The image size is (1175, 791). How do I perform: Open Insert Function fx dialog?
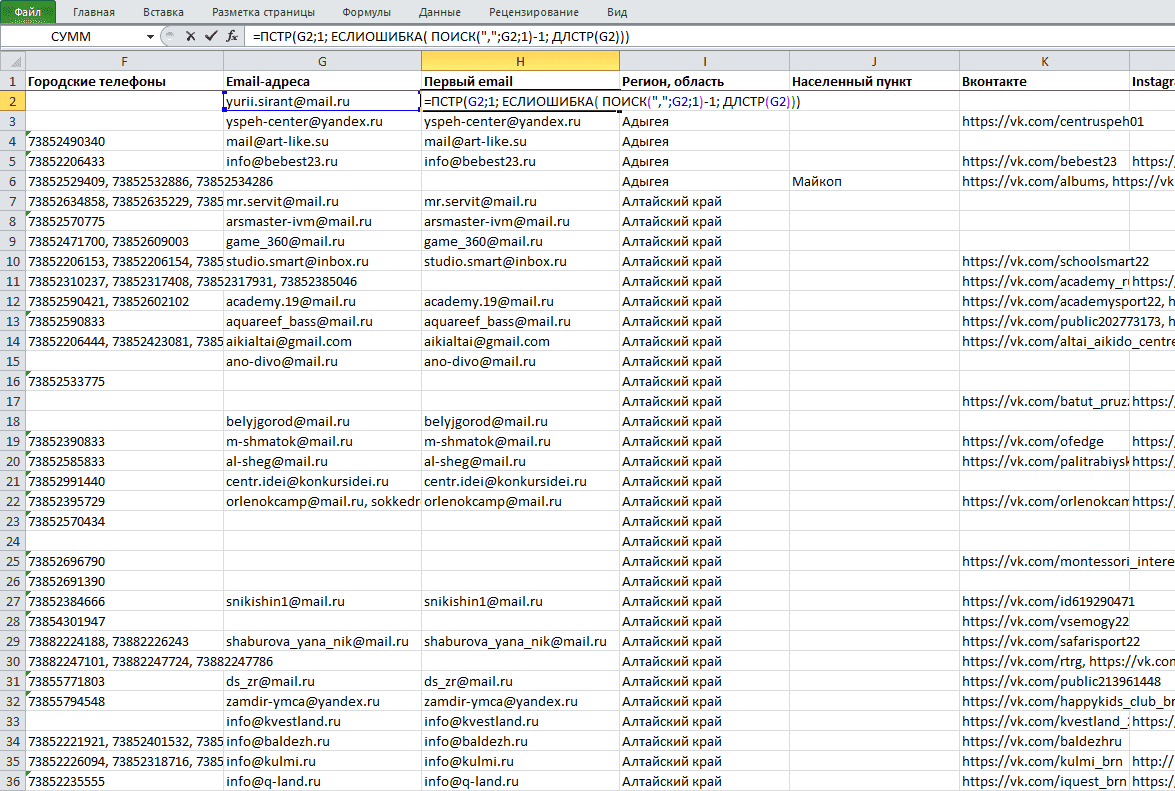(232, 36)
